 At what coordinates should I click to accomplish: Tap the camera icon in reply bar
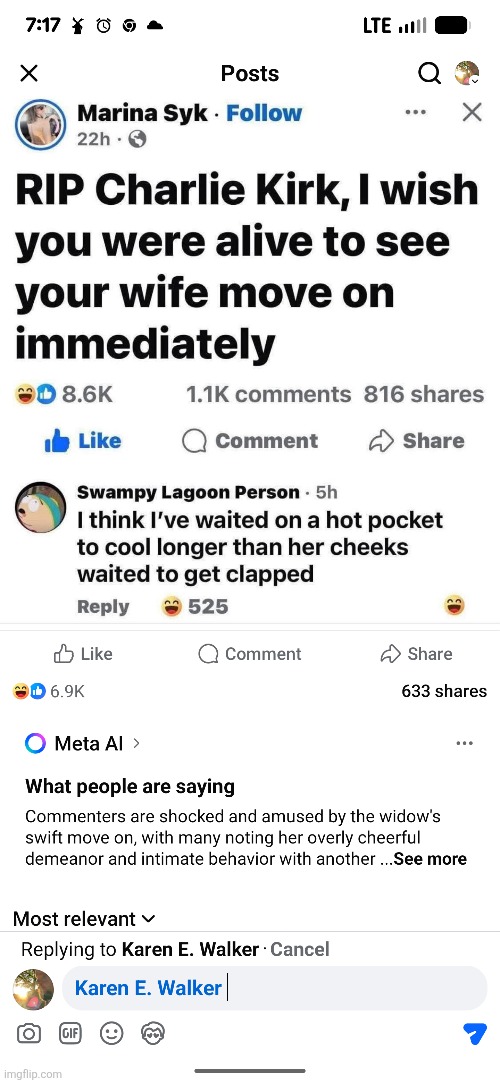pos(29,1033)
